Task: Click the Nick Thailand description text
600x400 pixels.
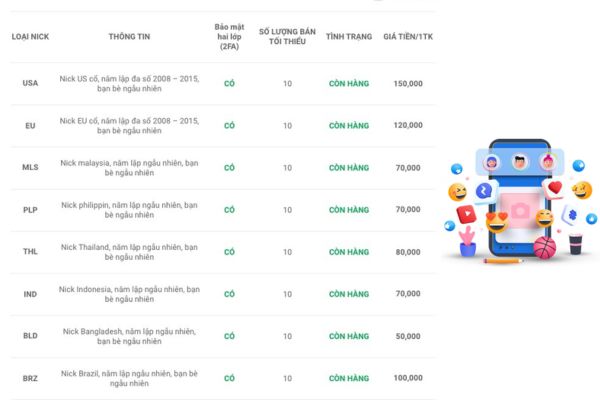Action: pyautogui.click(x=129, y=252)
